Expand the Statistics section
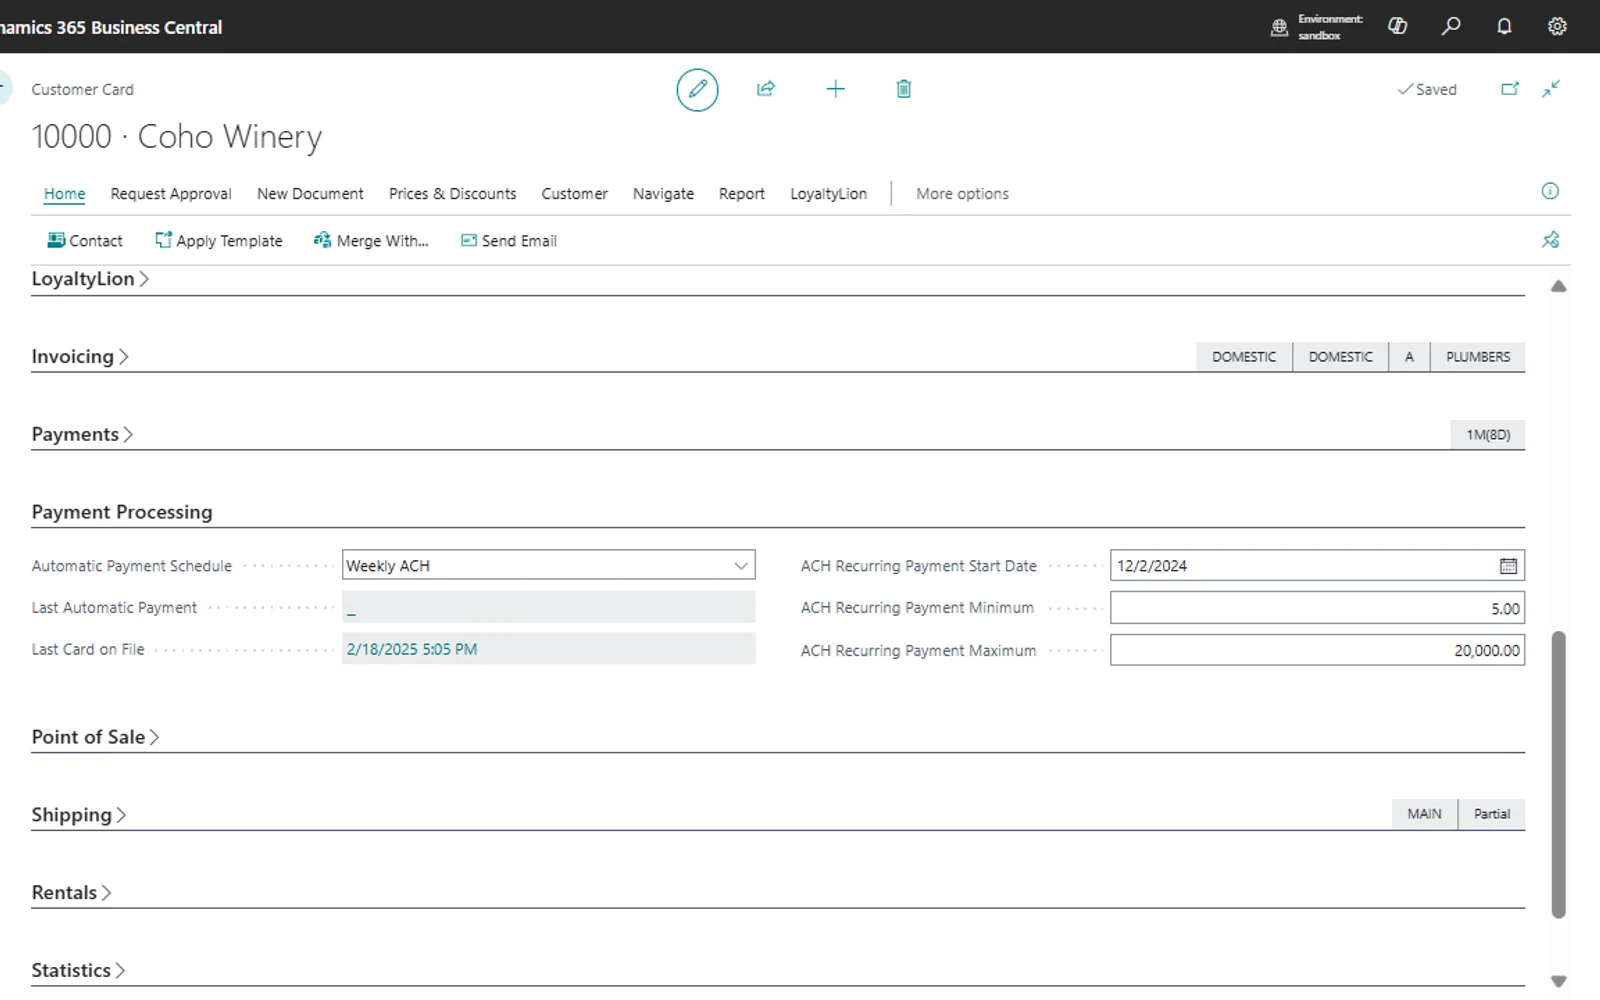This screenshot has width=1600, height=1000. (x=78, y=971)
